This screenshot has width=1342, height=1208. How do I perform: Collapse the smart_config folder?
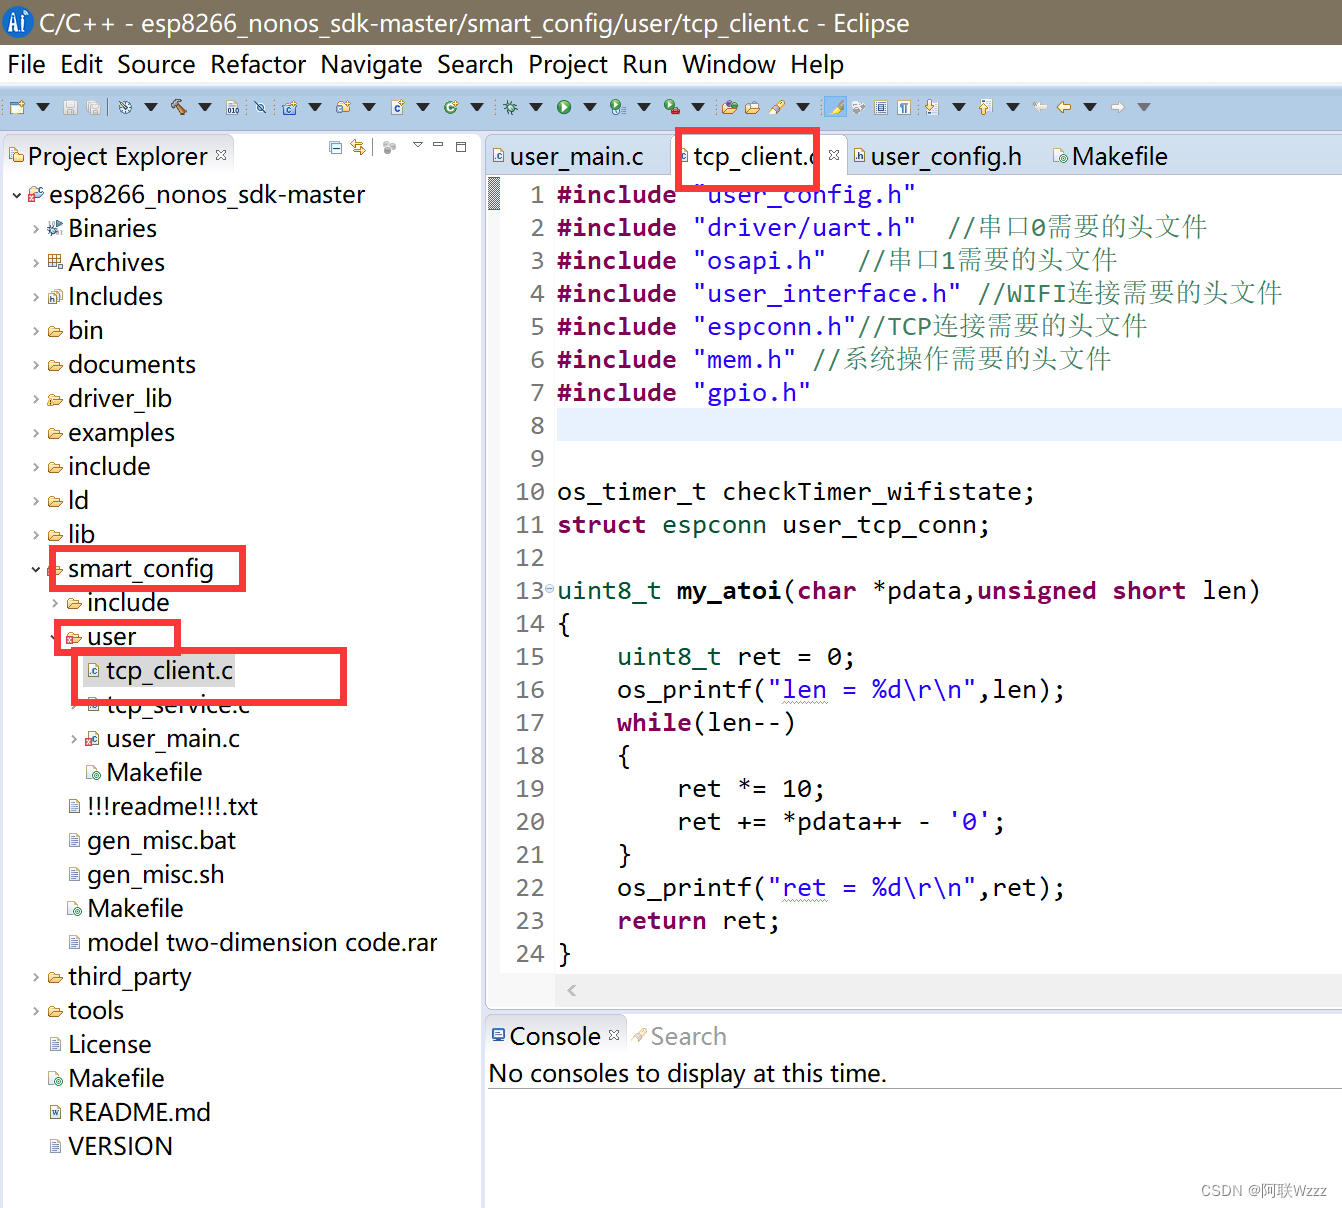[36, 569]
